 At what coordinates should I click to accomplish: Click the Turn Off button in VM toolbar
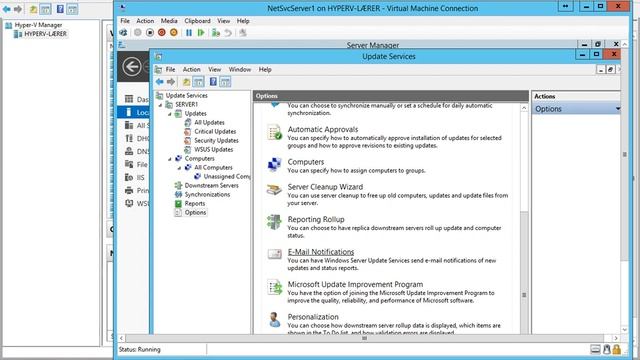tap(150, 33)
